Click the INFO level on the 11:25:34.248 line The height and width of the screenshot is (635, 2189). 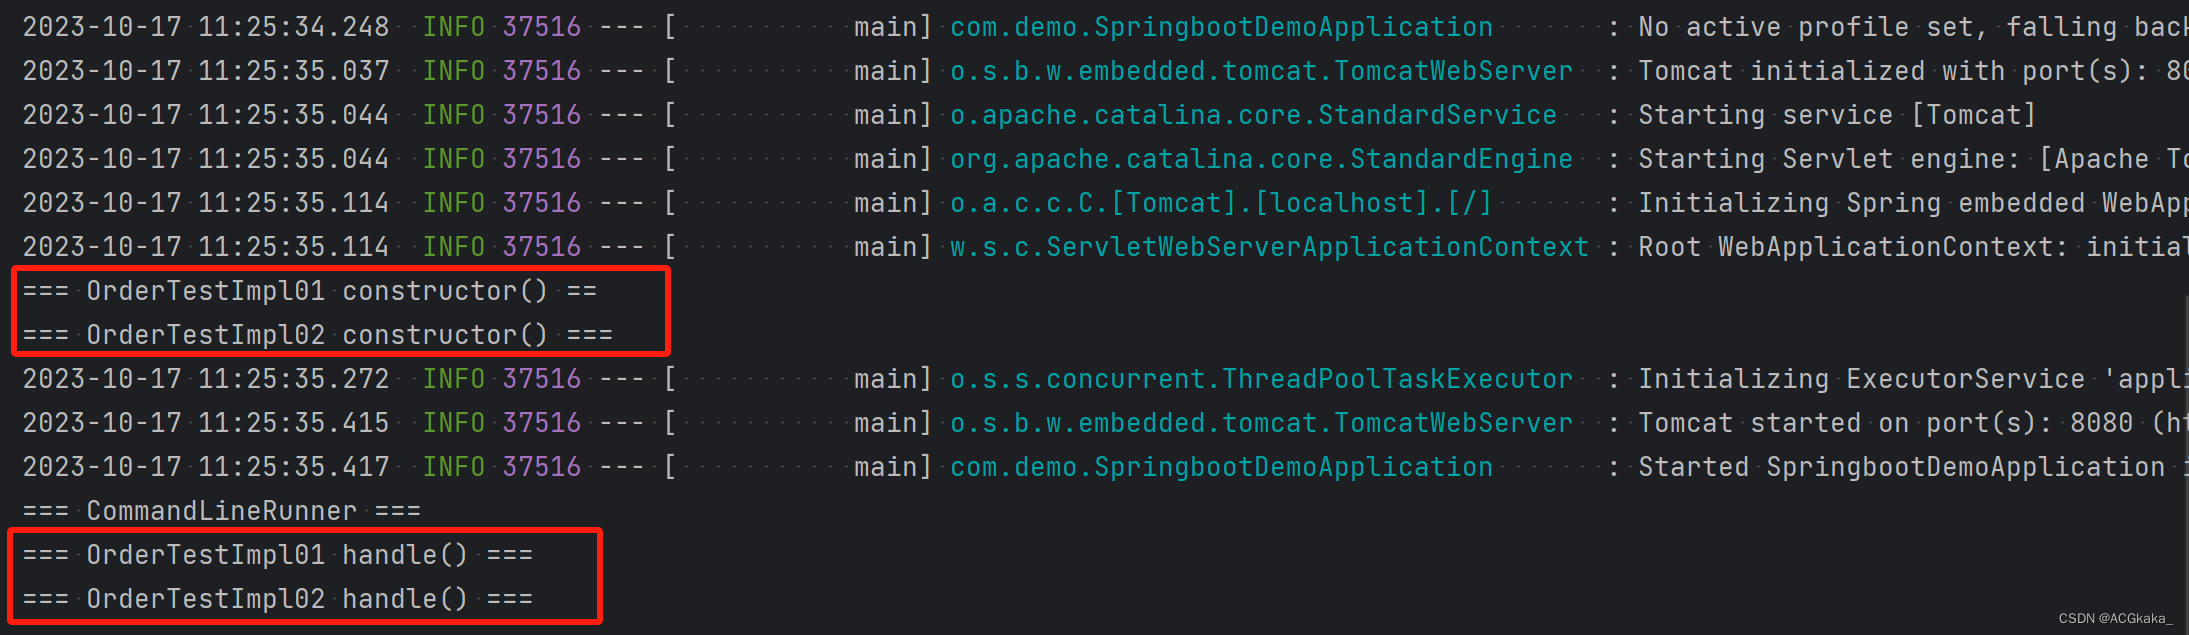(454, 28)
